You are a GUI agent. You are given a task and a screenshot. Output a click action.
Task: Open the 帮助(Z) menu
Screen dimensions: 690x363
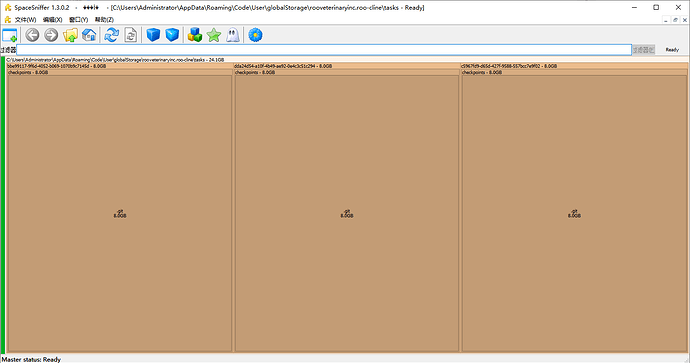pos(104,20)
